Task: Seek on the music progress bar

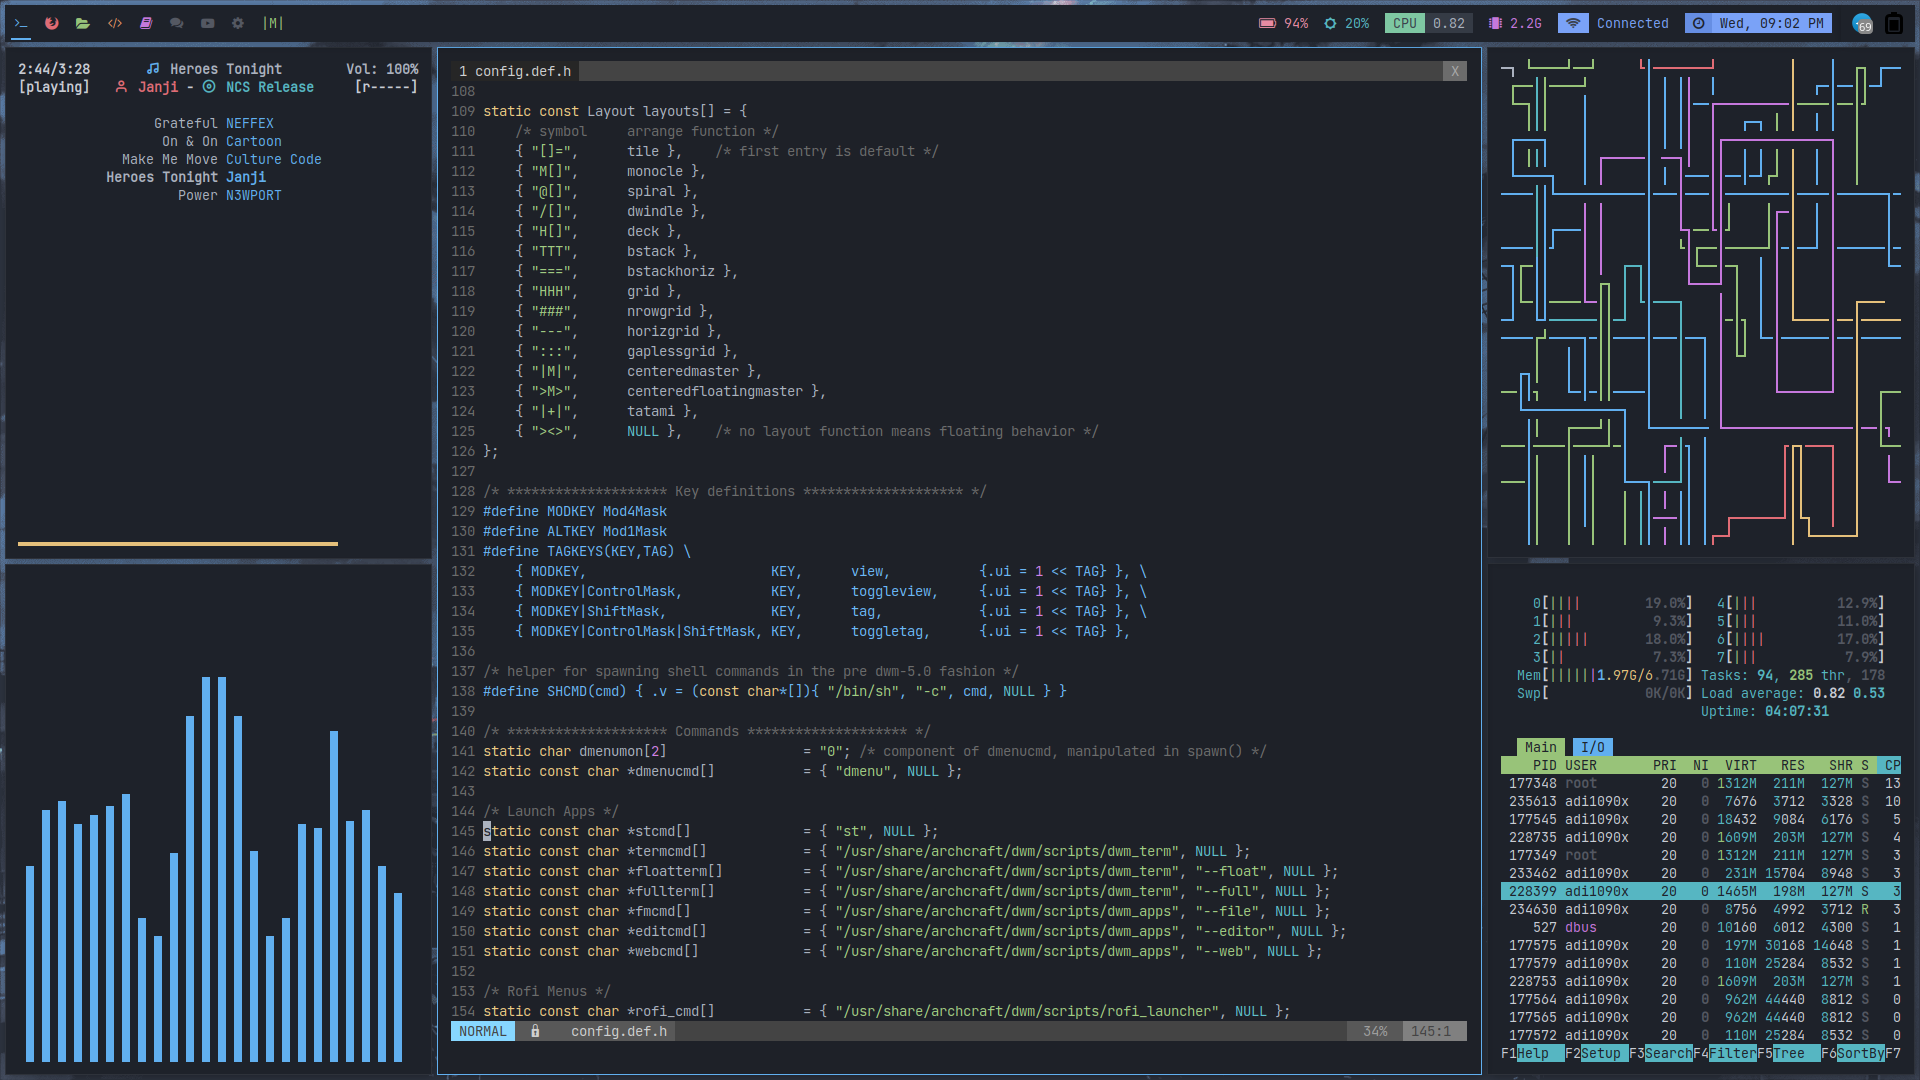Action: coord(178,544)
